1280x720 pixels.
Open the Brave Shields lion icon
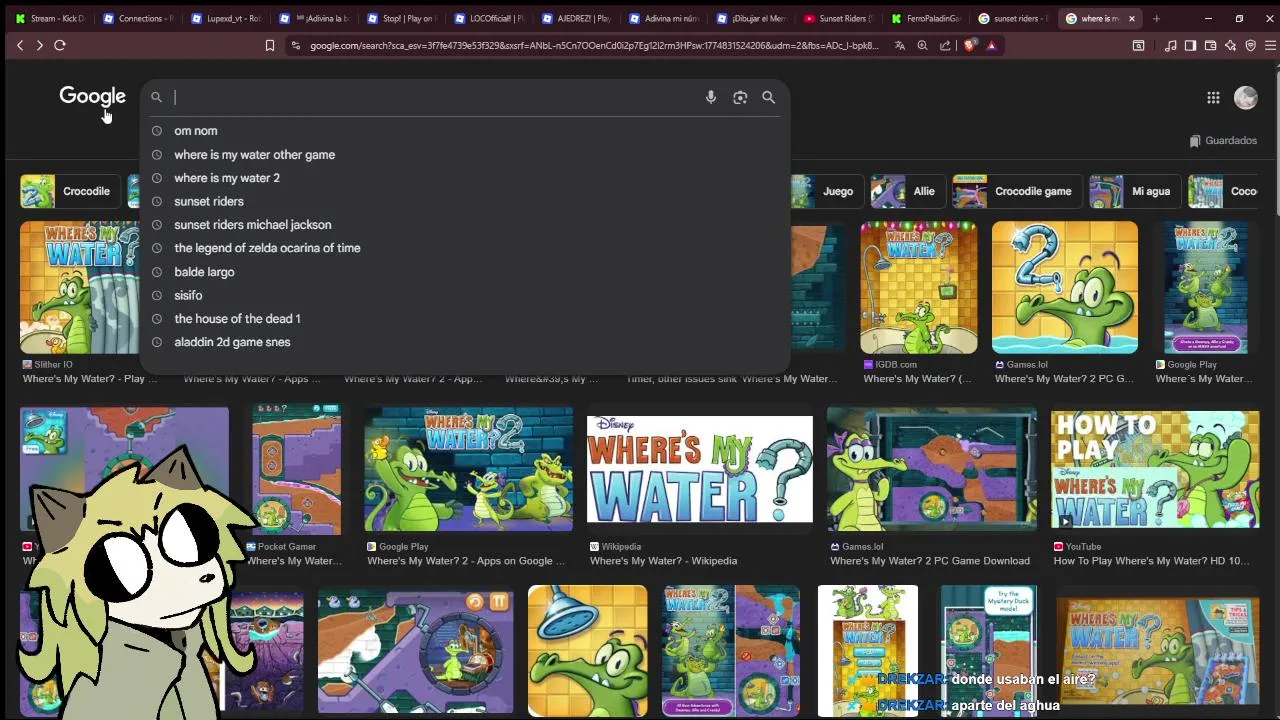point(969,45)
